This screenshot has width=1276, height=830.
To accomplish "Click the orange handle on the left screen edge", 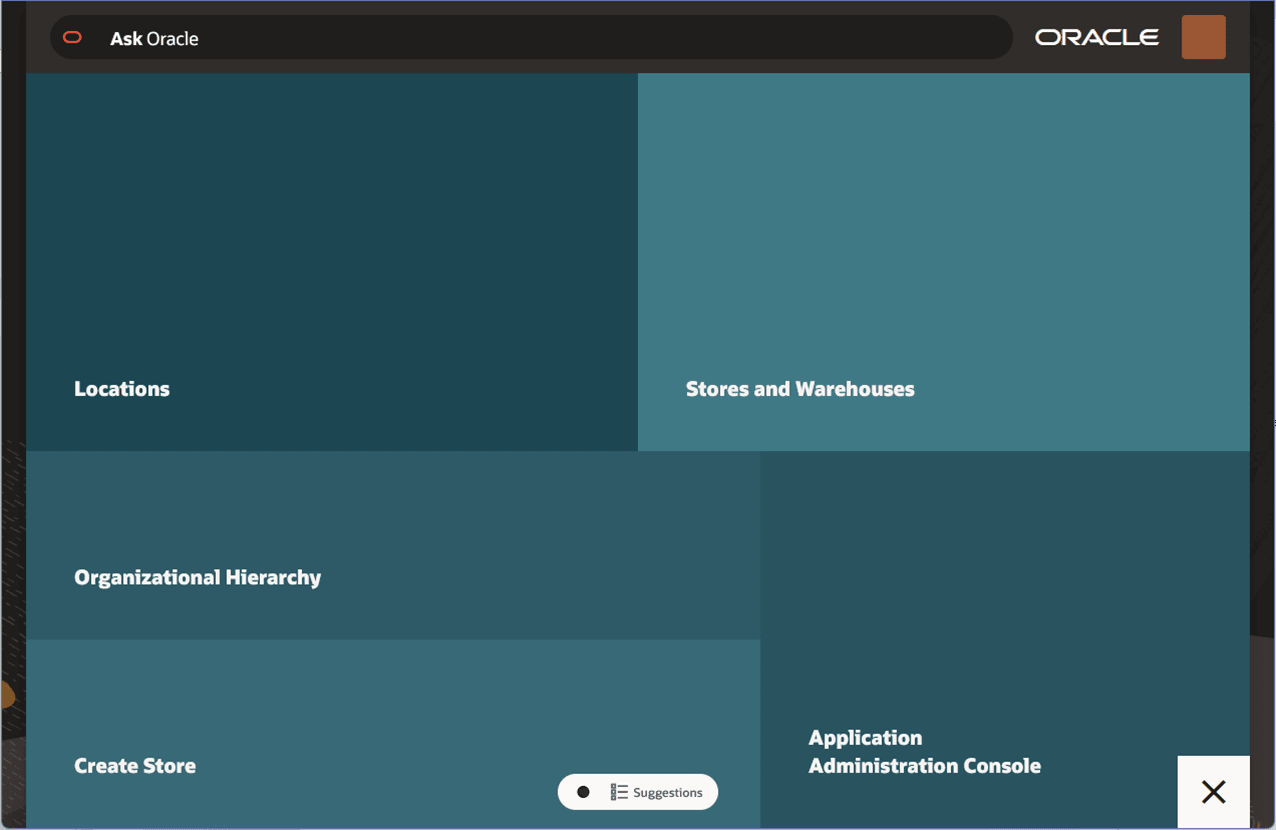I will coord(6,693).
